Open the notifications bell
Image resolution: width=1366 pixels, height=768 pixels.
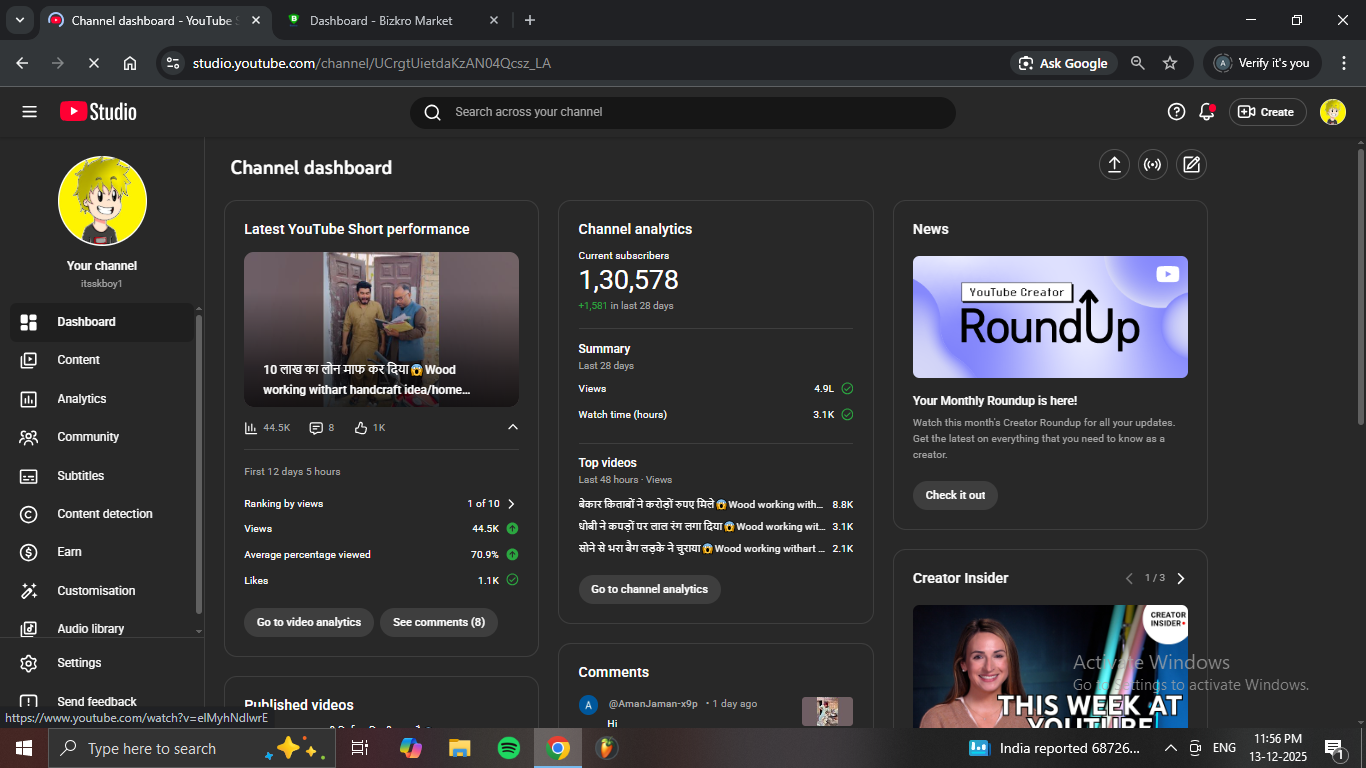[x=1206, y=112]
